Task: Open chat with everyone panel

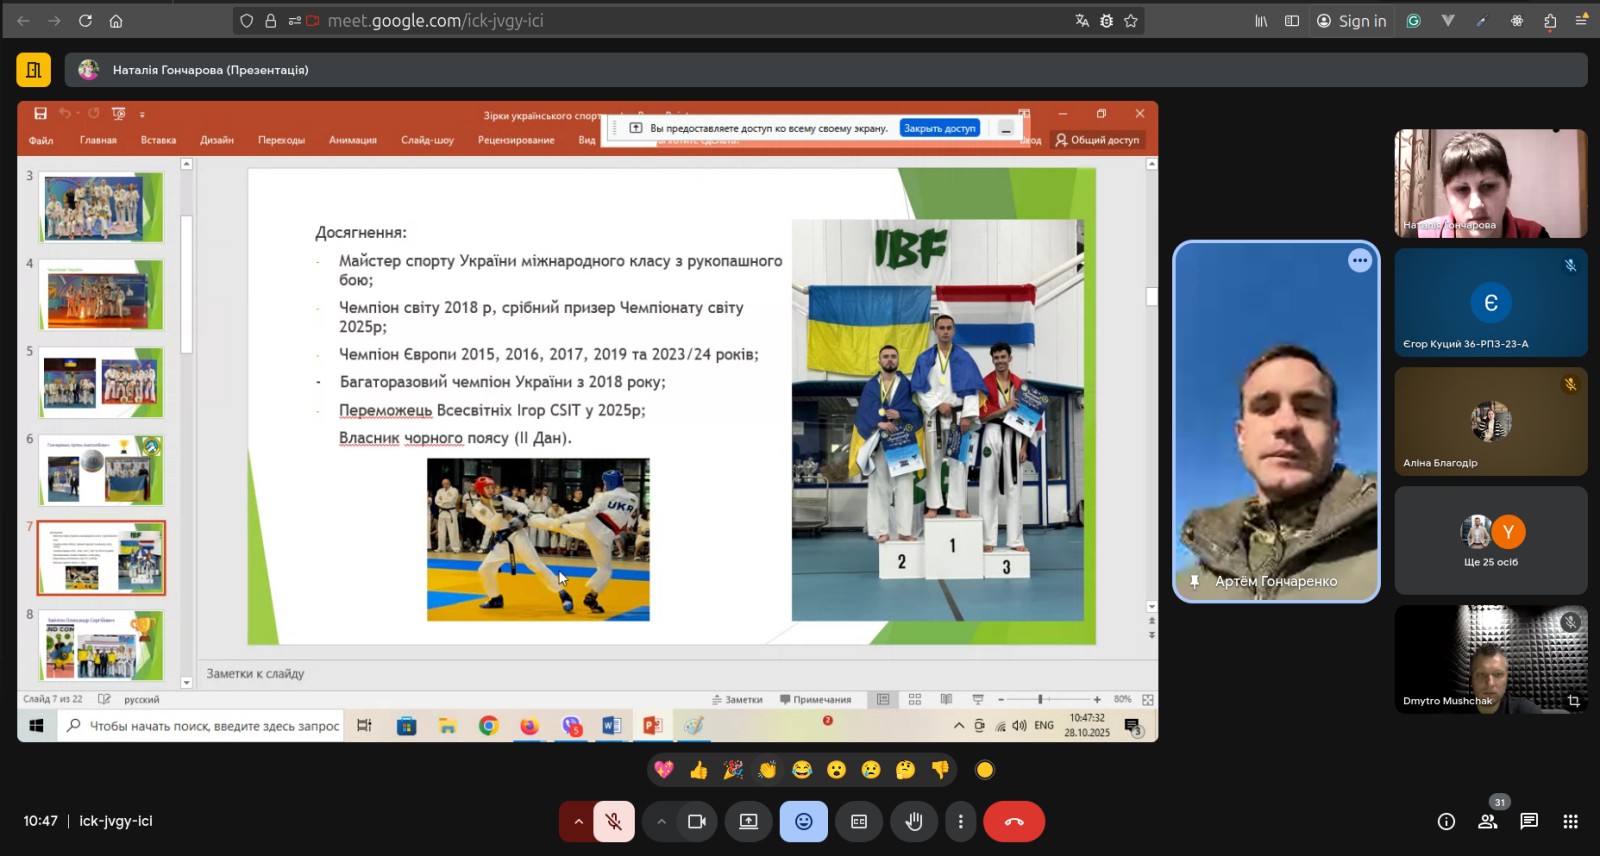Action: (x=1529, y=821)
